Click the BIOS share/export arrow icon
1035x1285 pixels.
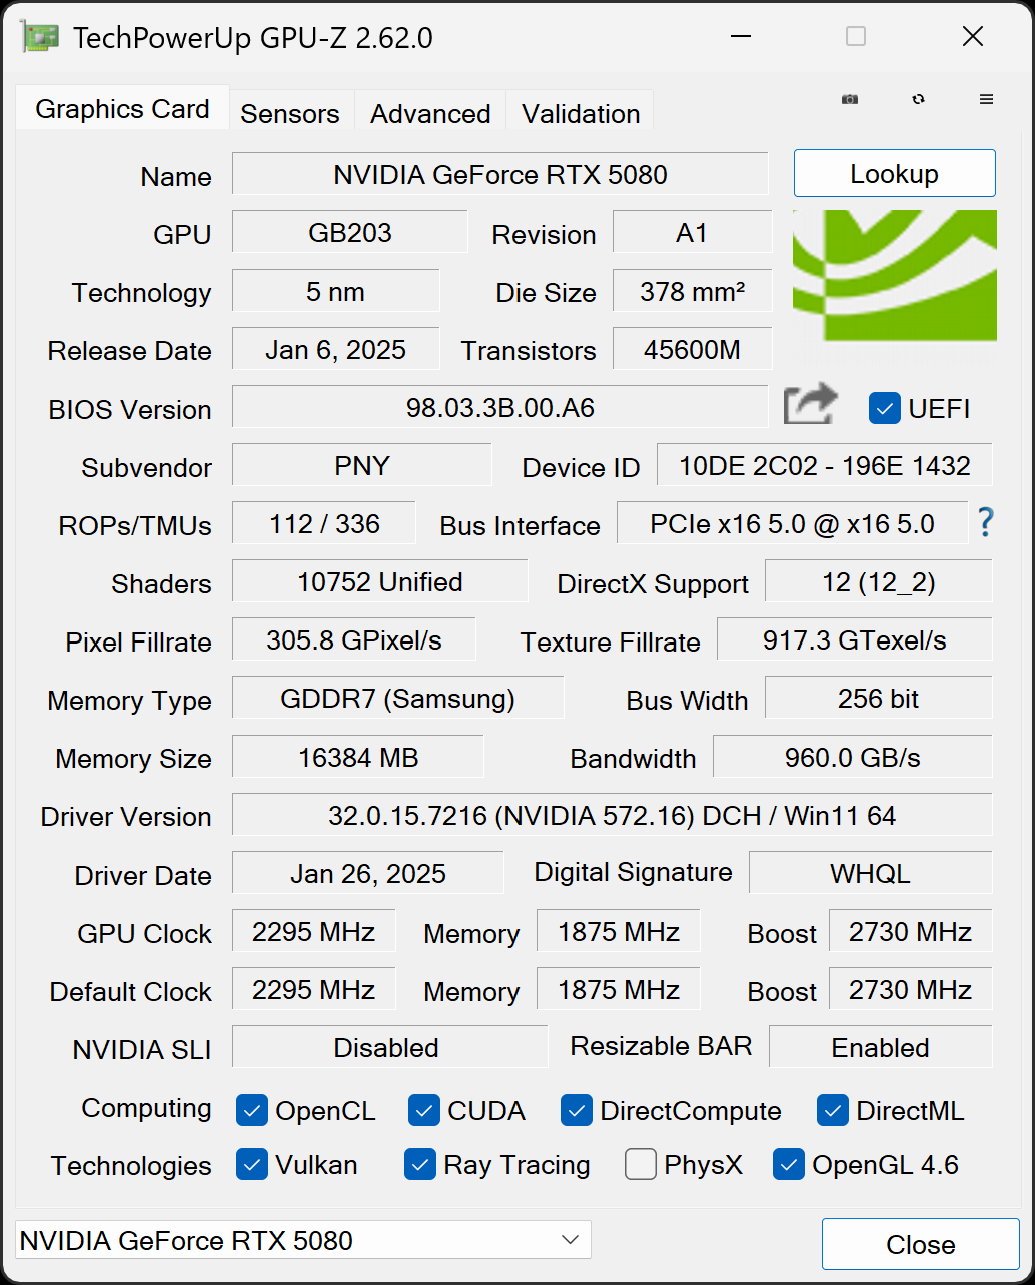click(810, 406)
